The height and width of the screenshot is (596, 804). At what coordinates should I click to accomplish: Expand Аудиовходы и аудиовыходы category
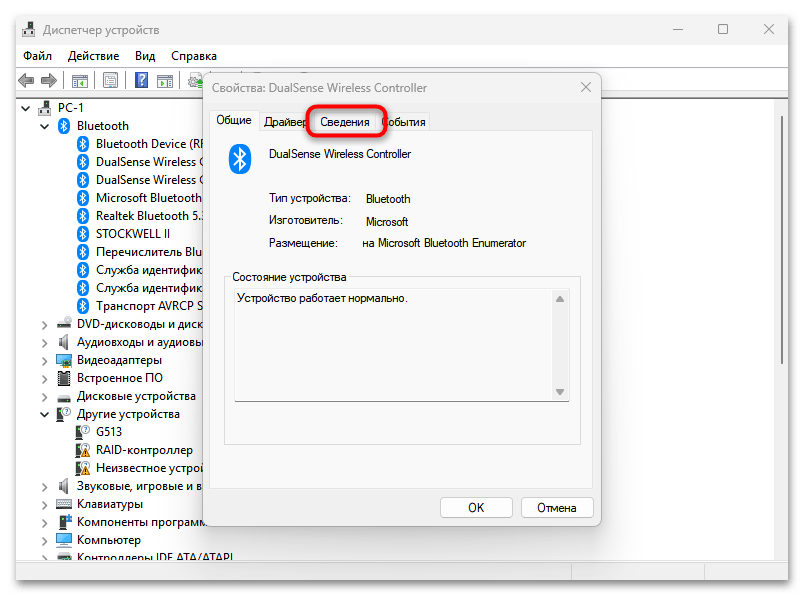click(x=45, y=343)
